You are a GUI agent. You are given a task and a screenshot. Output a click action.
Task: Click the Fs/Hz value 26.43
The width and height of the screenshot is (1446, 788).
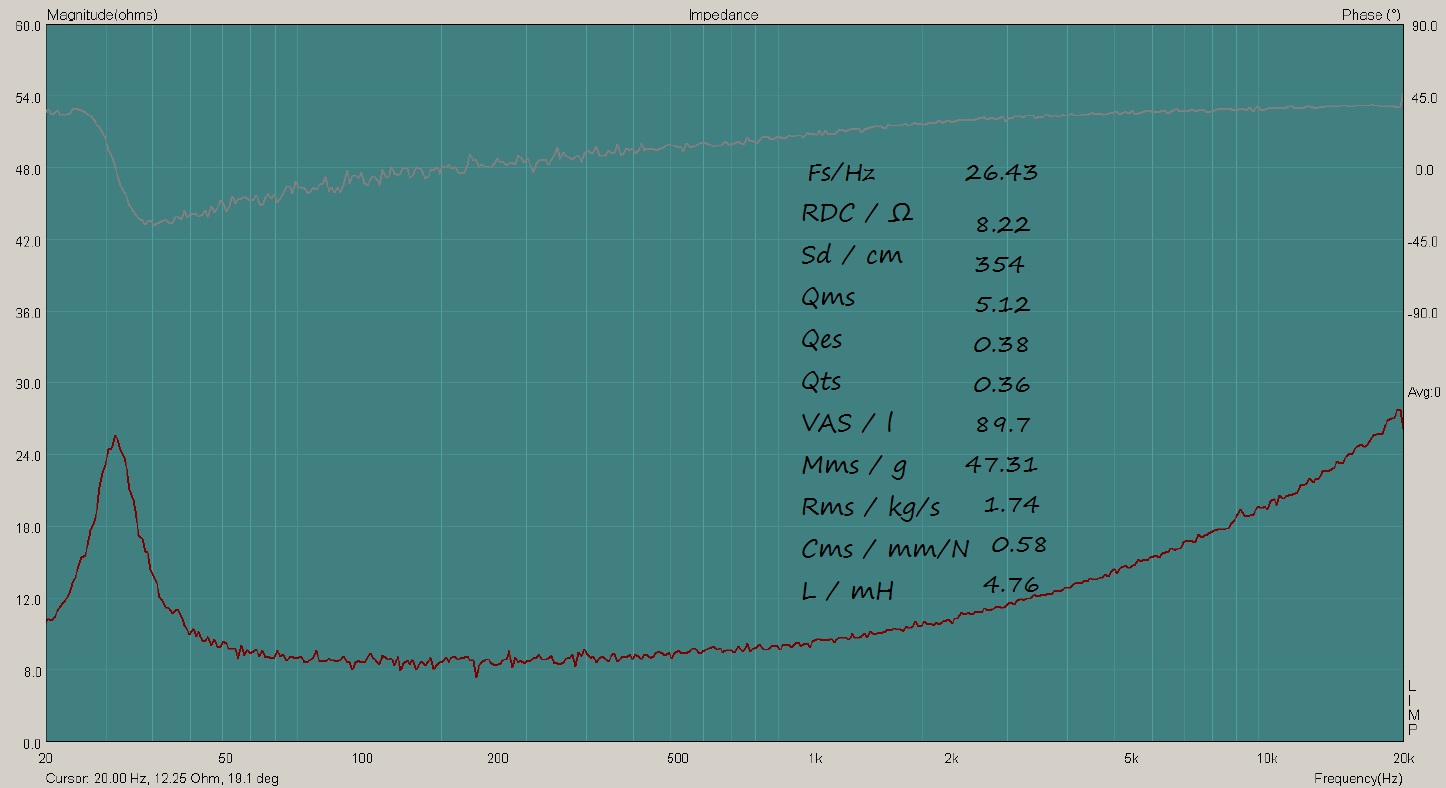pos(1001,173)
